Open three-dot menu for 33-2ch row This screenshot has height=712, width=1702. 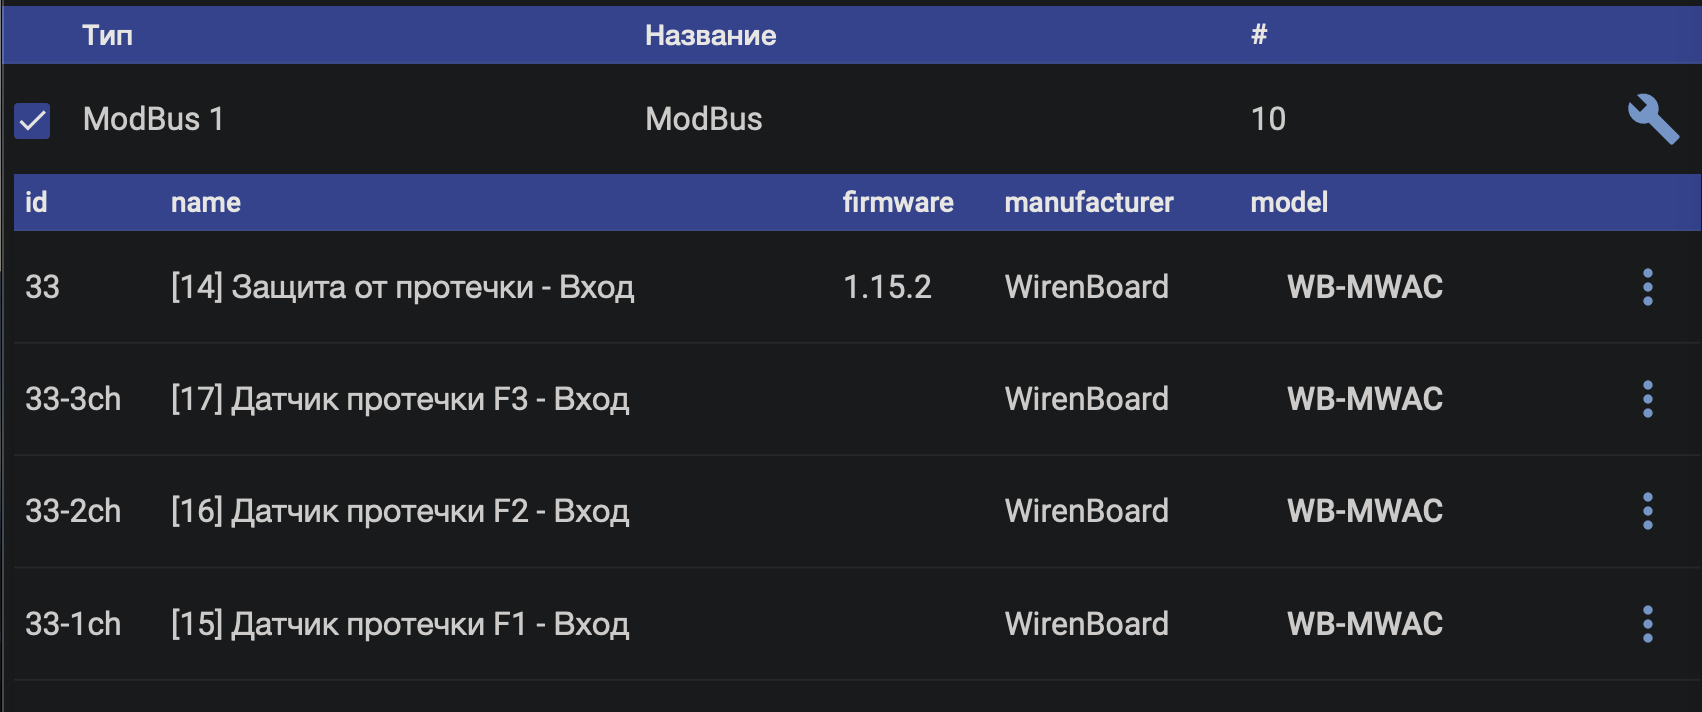pyautogui.click(x=1647, y=511)
